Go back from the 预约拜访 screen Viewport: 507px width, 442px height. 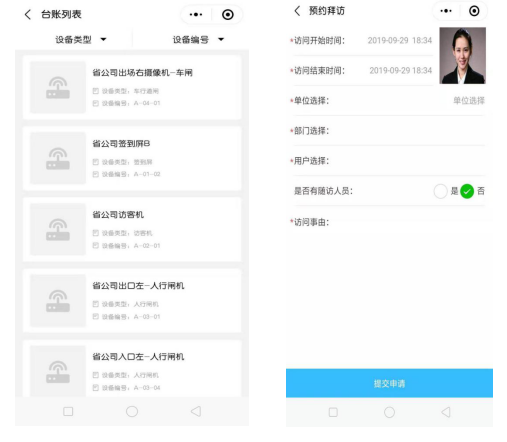pyautogui.click(x=297, y=11)
